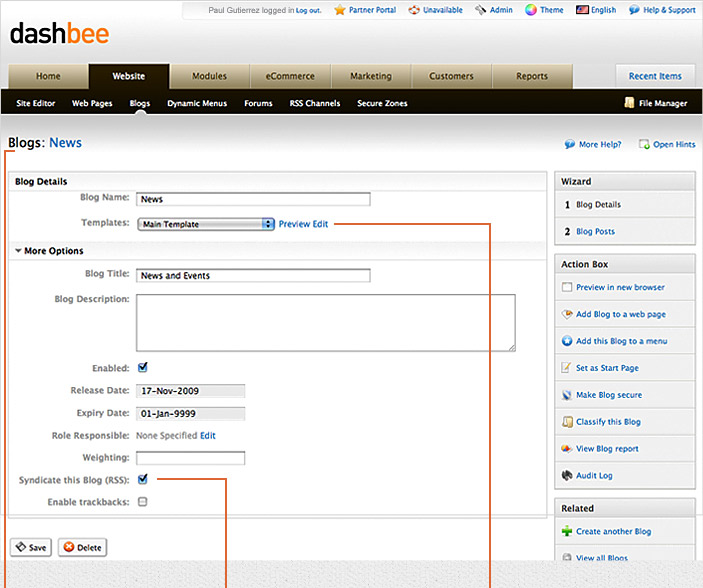Click the Release Date field
The image size is (703, 588).
(191, 391)
